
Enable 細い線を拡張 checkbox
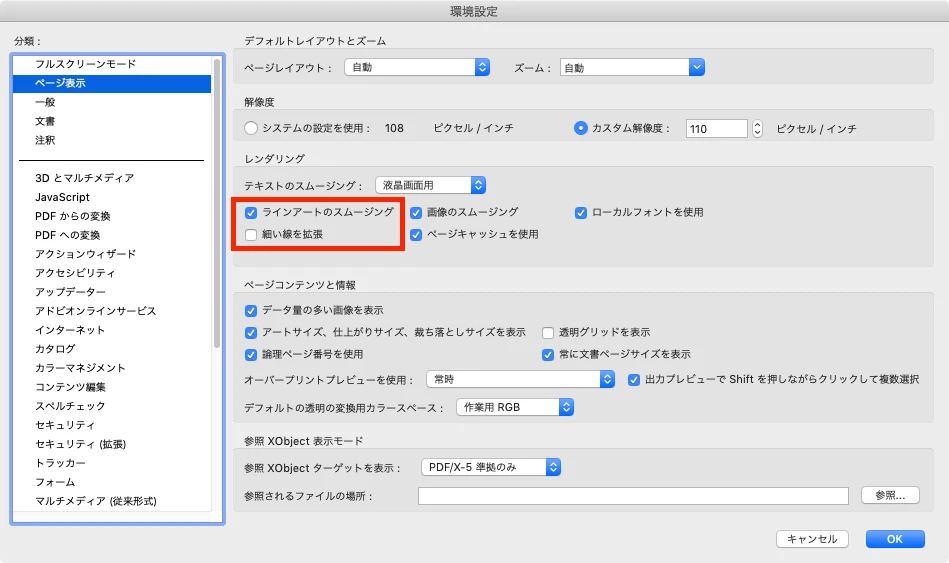[x=251, y=235]
